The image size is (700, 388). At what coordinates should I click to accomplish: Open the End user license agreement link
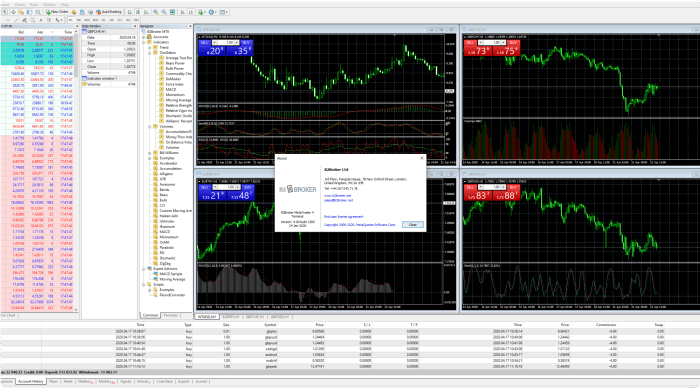[344, 217]
